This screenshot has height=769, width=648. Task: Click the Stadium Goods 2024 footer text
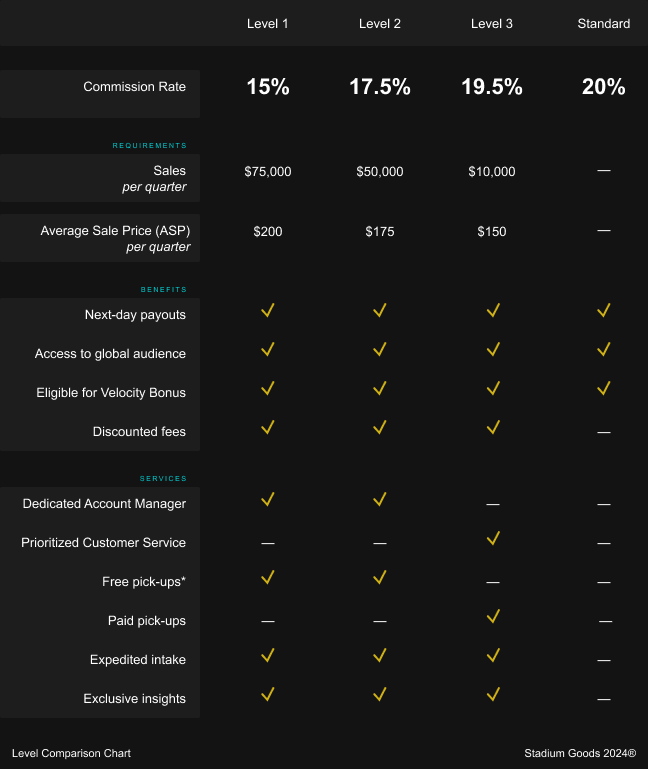pyautogui.click(x=580, y=753)
